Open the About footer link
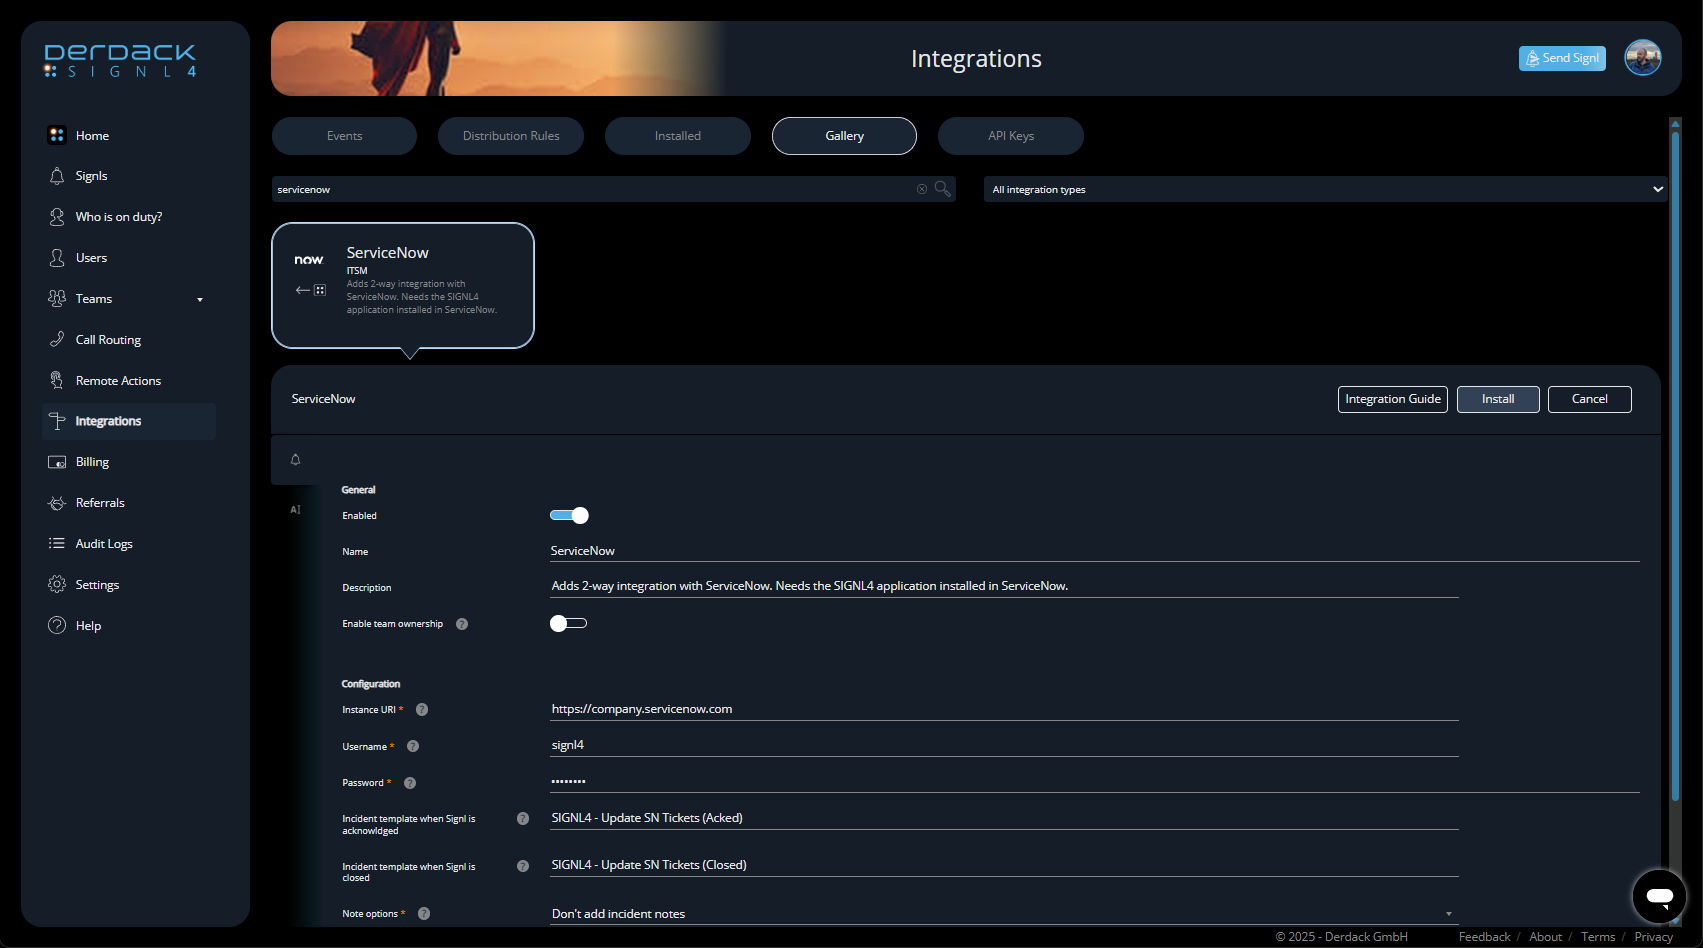The height and width of the screenshot is (948, 1703). tap(1545, 937)
